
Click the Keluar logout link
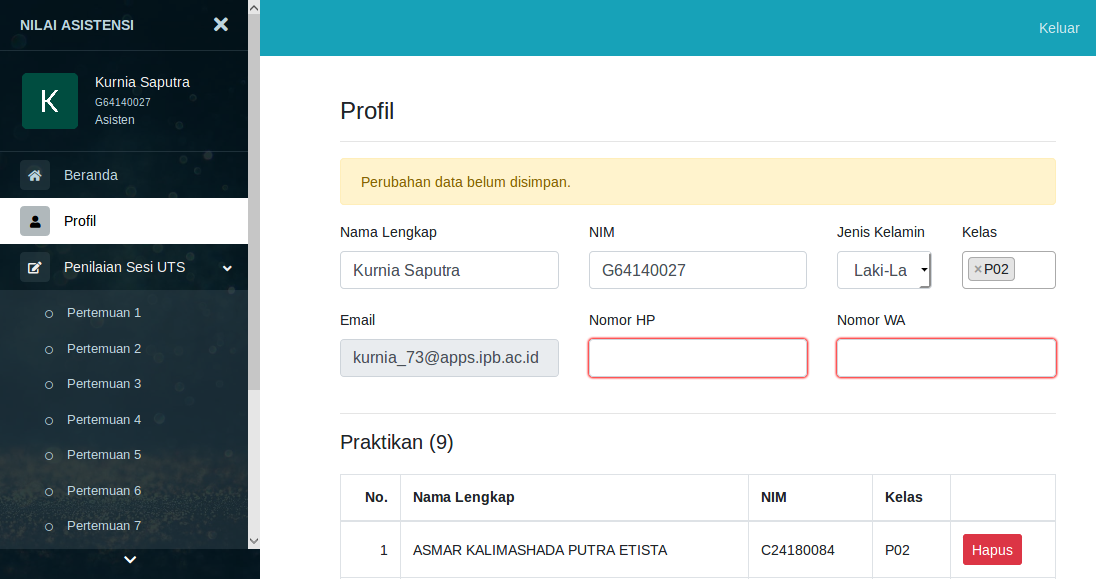coord(1058,28)
